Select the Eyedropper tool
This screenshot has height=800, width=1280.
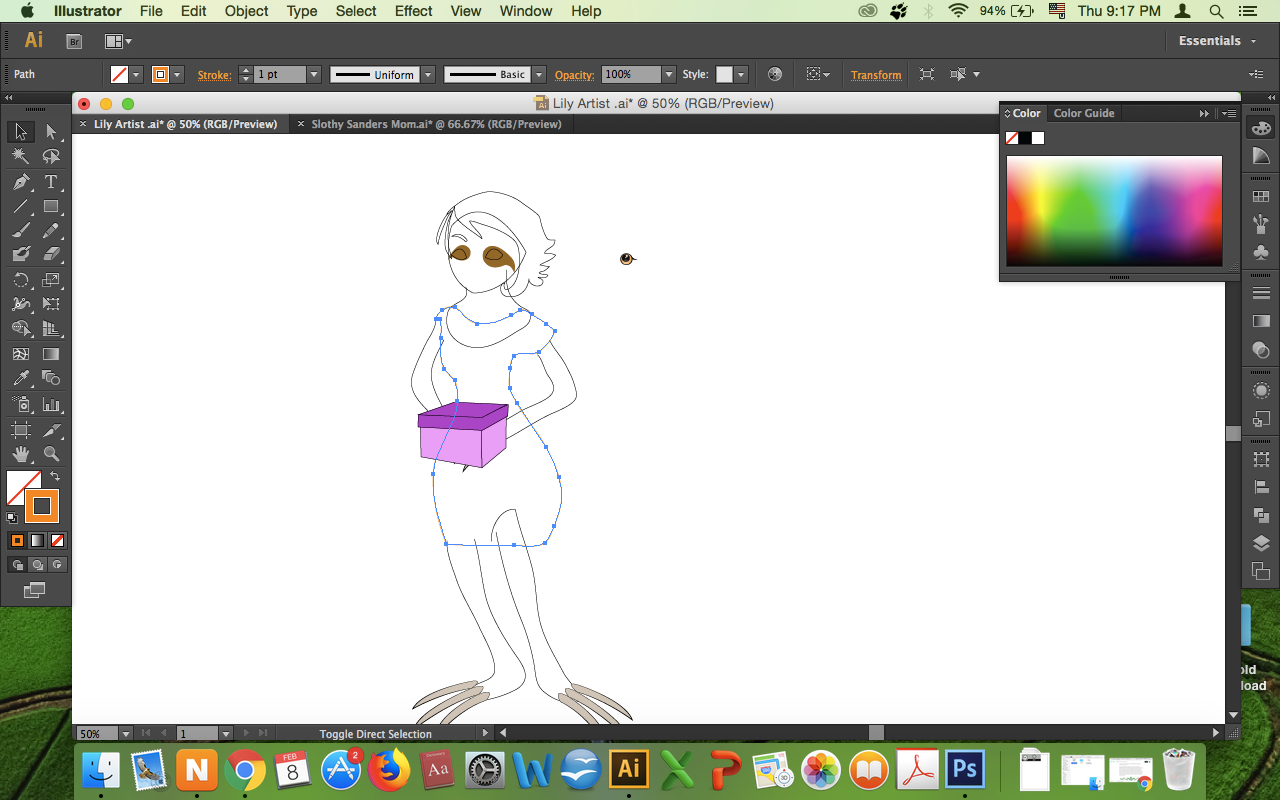pos(20,378)
